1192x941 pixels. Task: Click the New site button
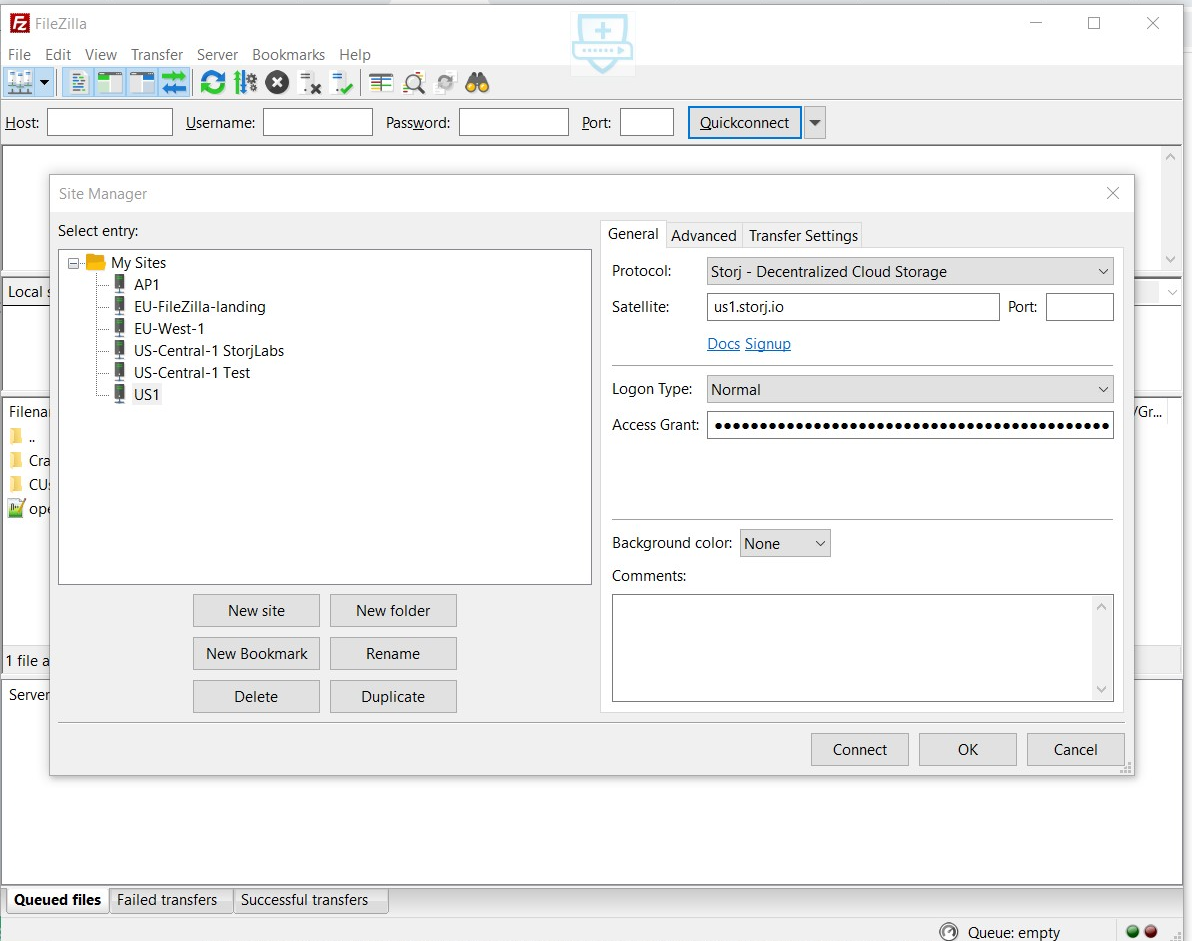(x=256, y=611)
